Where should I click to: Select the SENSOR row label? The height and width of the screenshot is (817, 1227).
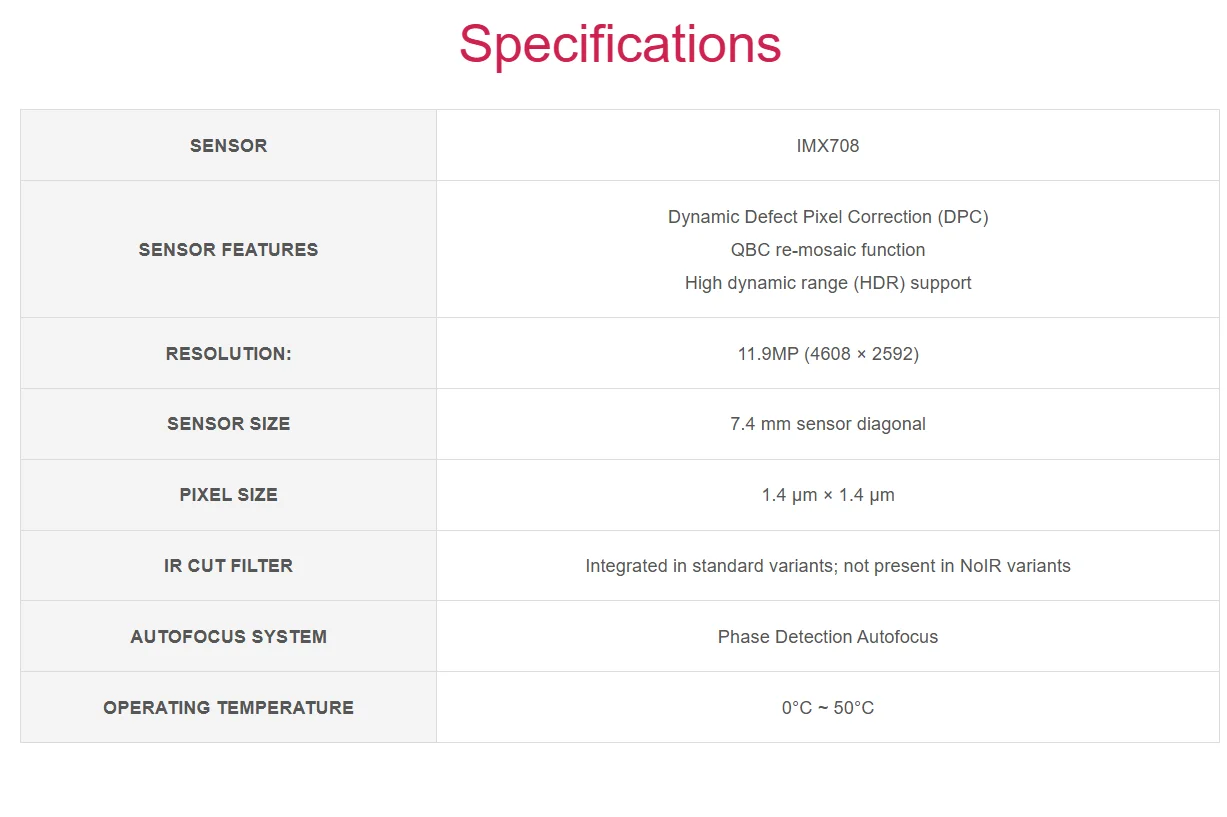(x=228, y=146)
